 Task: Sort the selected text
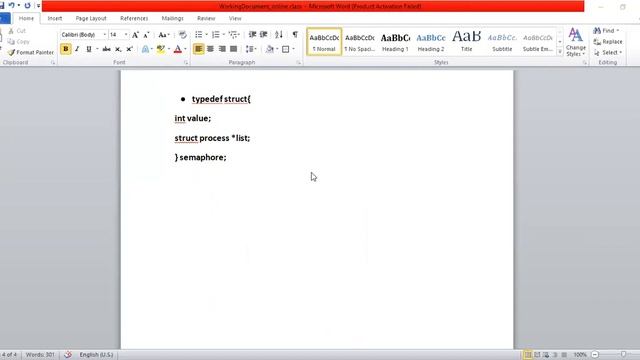click(279, 35)
